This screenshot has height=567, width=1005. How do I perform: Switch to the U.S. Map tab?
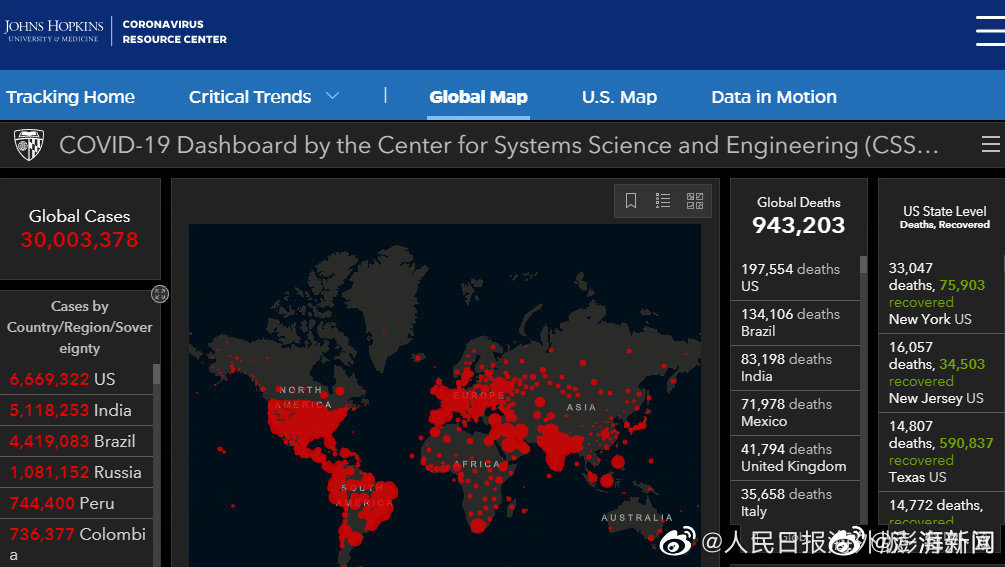tap(619, 97)
